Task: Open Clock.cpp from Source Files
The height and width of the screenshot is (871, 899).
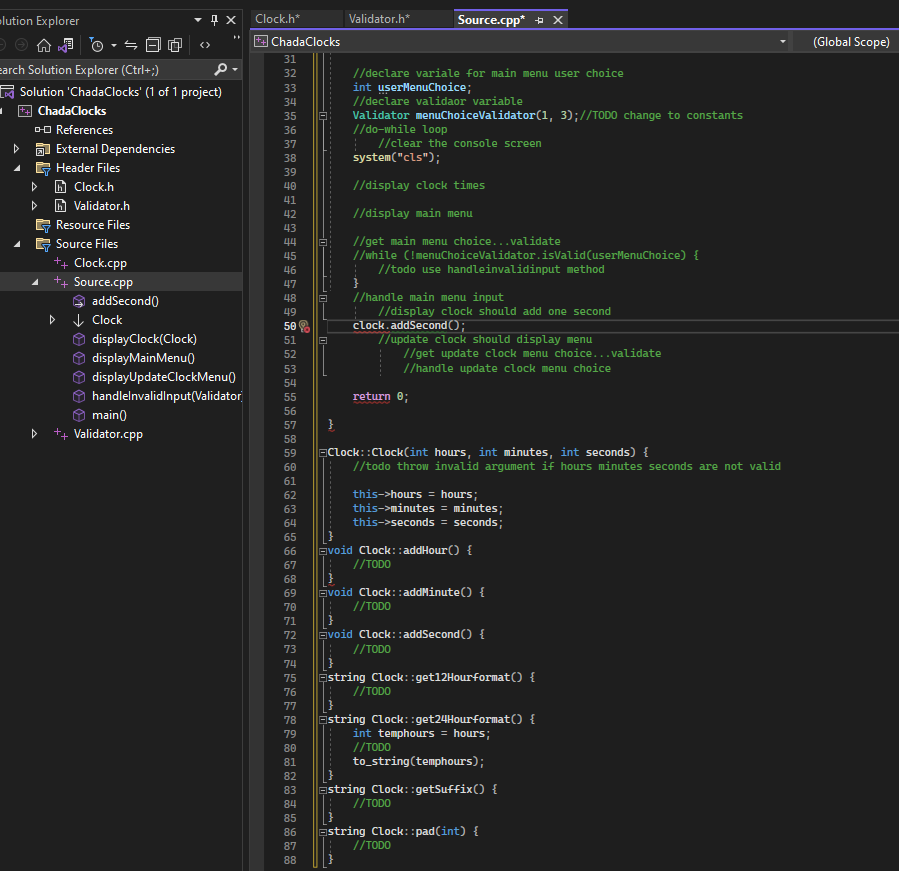Action: [x=100, y=263]
